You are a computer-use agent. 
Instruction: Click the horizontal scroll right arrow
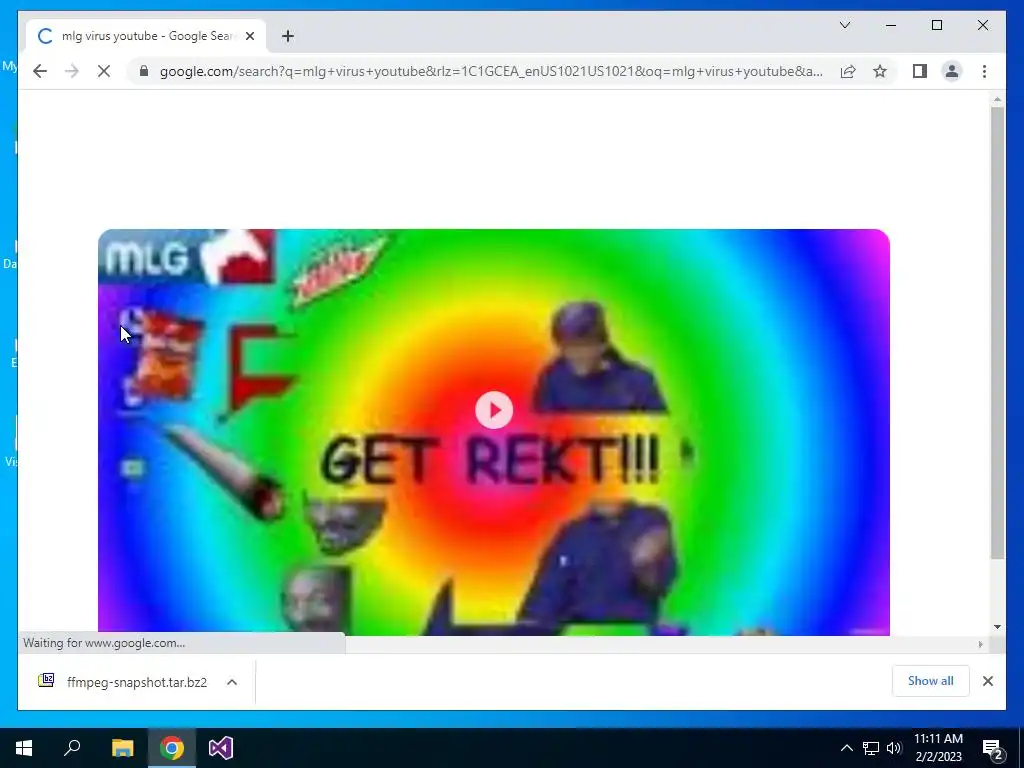(980, 645)
